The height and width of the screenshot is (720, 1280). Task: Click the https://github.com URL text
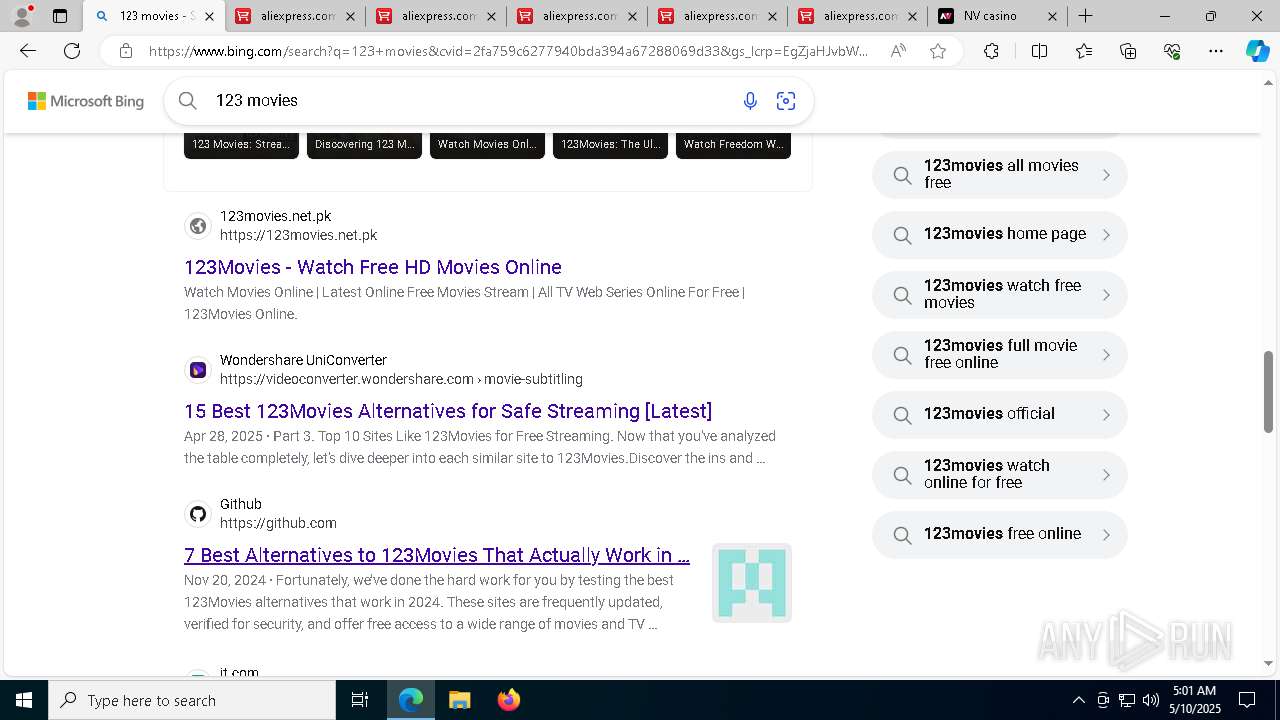pyautogui.click(x=278, y=523)
